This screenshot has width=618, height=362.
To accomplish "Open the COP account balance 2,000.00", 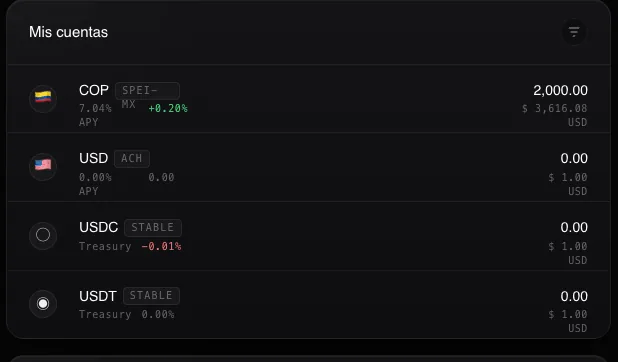I will [560, 90].
